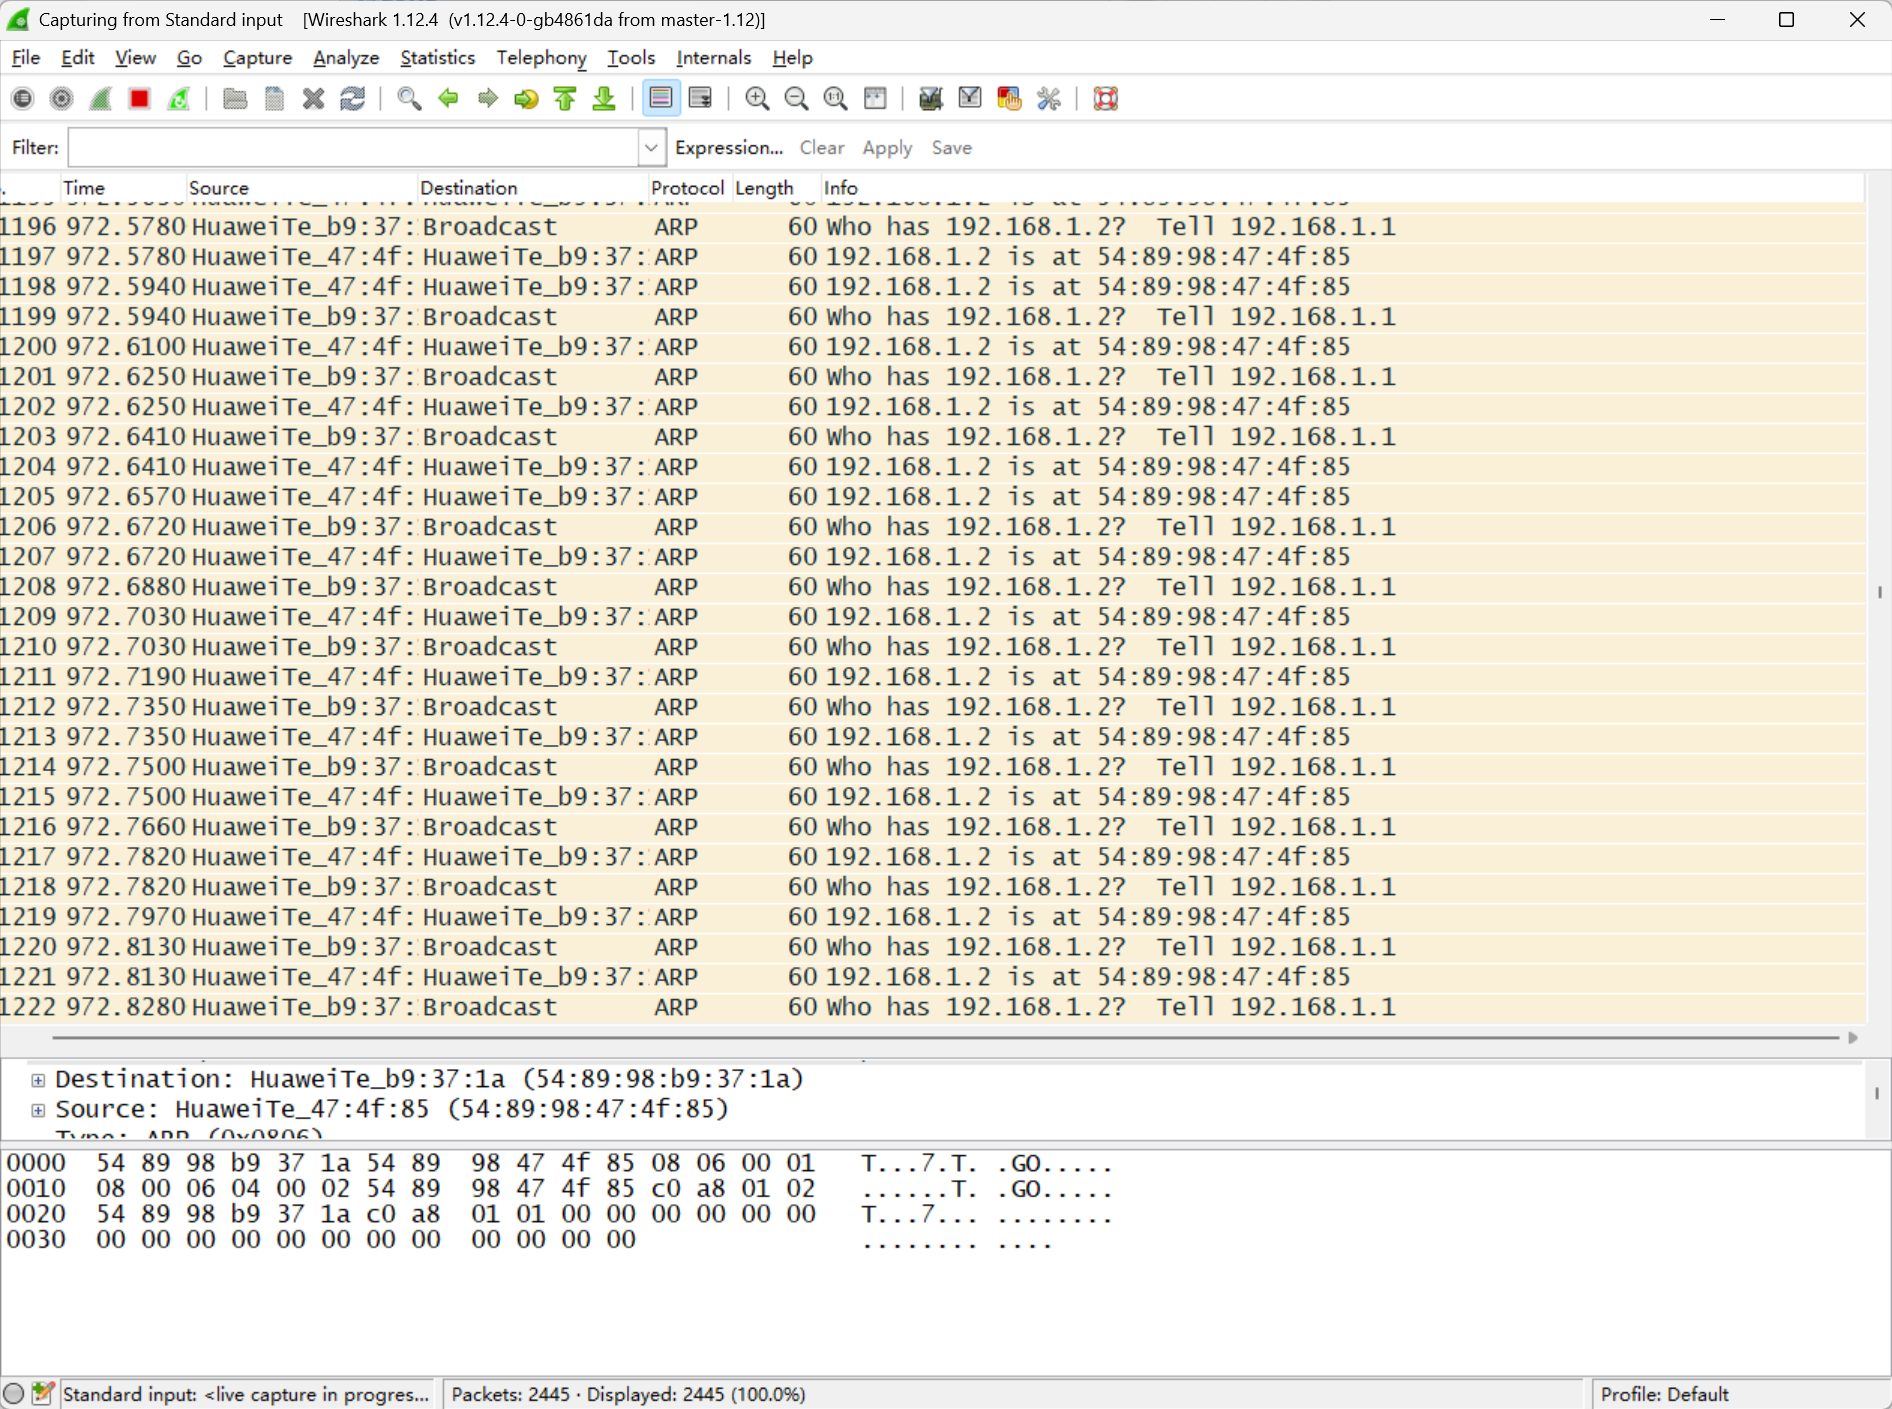Open the capture interfaces list
Viewport: 1892px width, 1409px height.
point(22,98)
